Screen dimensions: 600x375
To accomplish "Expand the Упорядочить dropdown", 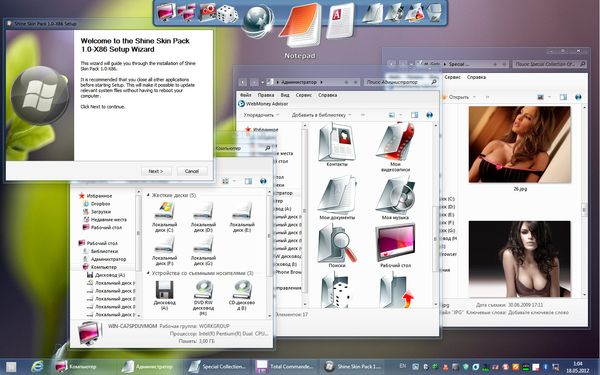I will pyautogui.click(x=262, y=115).
